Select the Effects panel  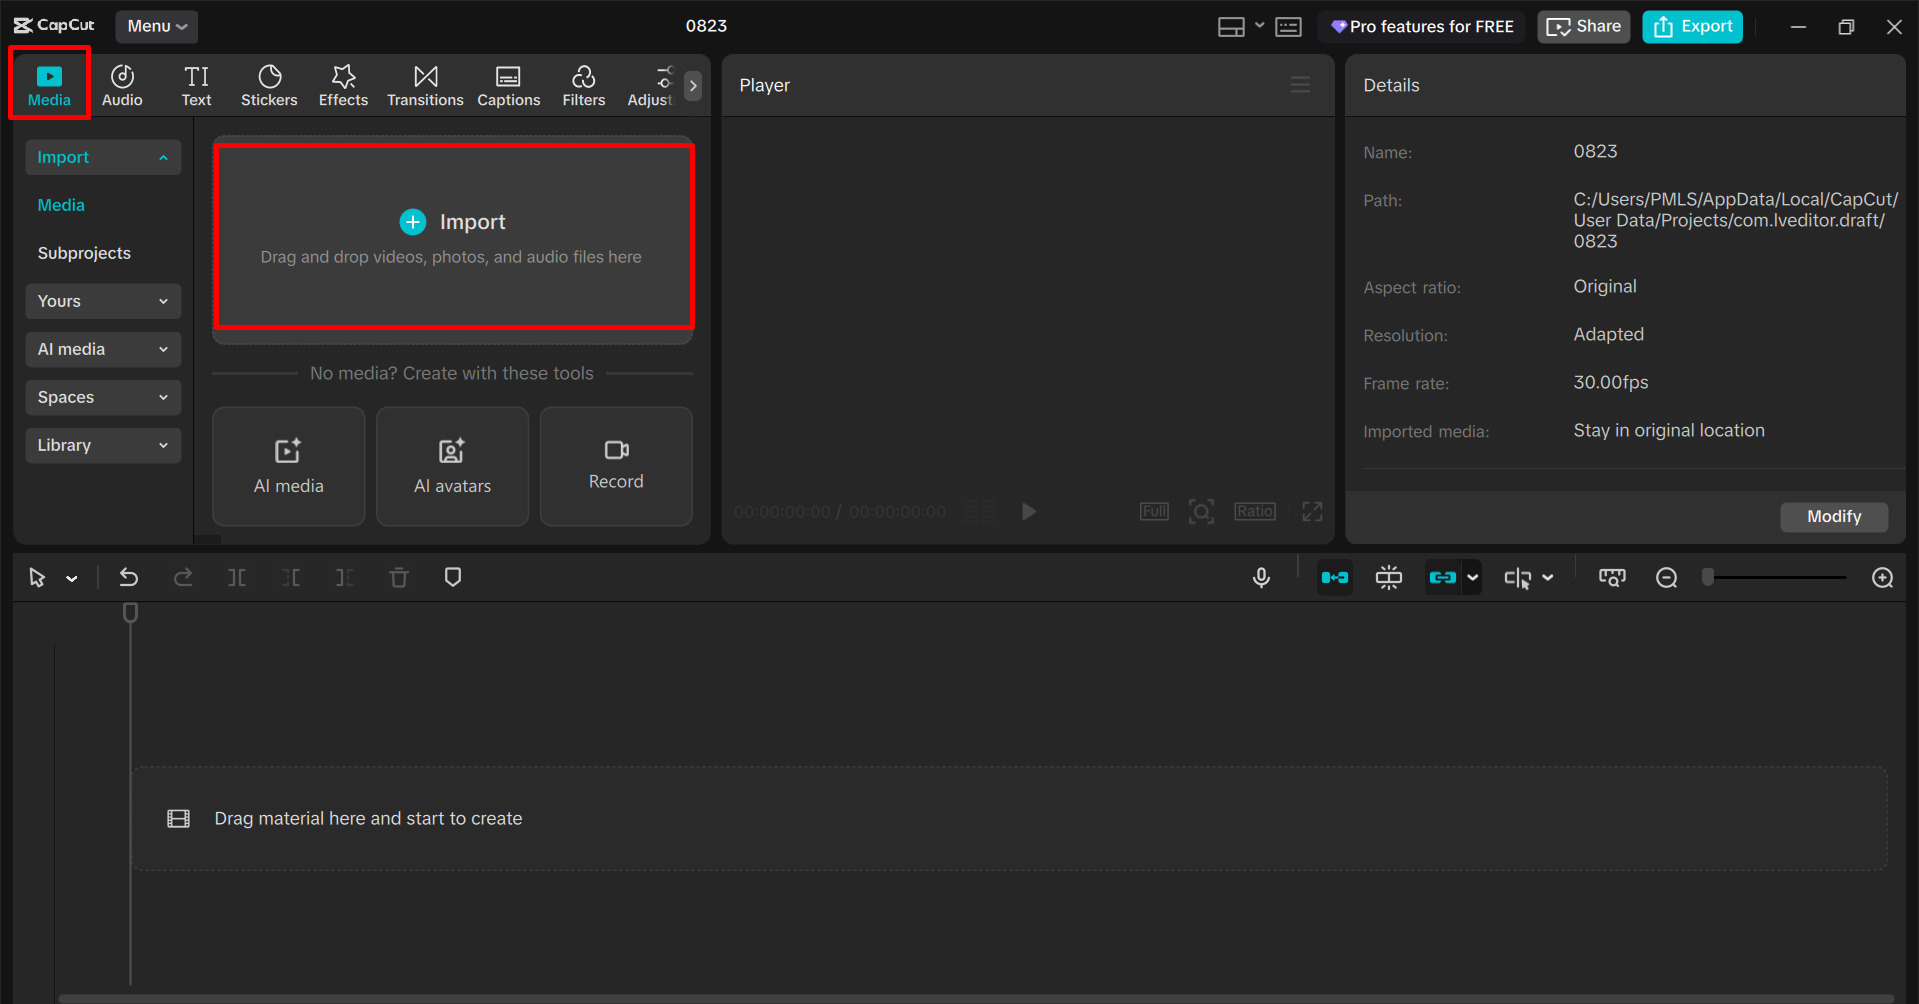[343, 84]
